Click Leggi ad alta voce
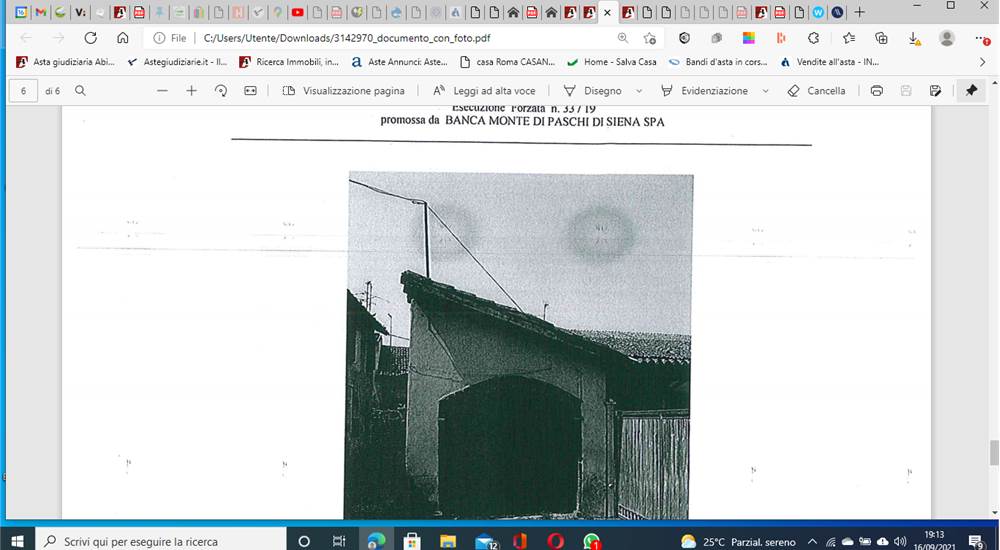The width and height of the screenshot is (1000, 550). [x=484, y=91]
